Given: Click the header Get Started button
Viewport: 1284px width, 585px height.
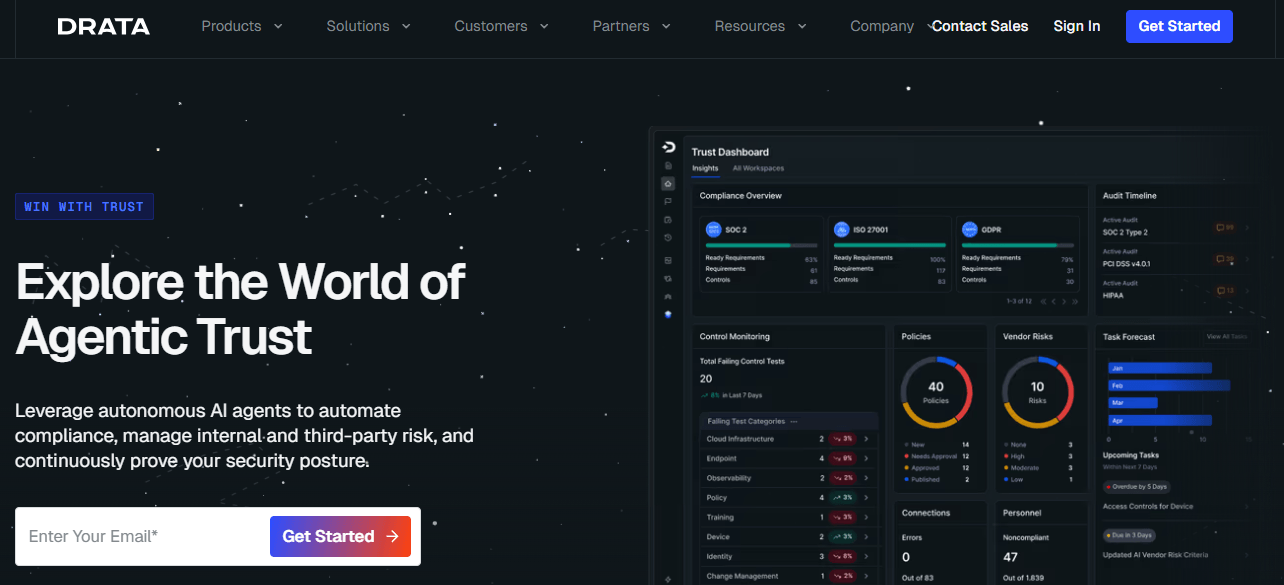Looking at the screenshot, I should click(x=1179, y=26).
